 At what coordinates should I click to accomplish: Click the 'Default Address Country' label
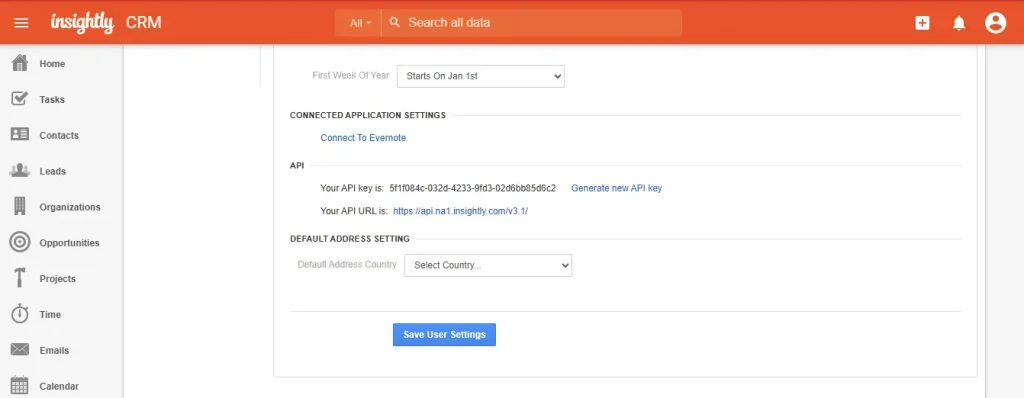(347, 265)
